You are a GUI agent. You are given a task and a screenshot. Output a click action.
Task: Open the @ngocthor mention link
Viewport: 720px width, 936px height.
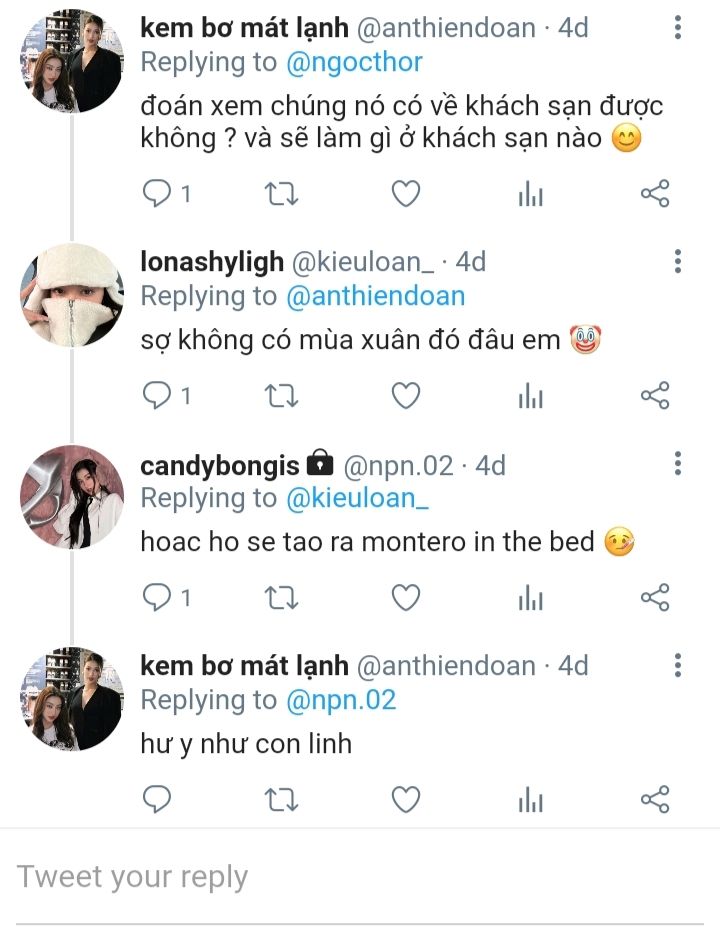tap(354, 62)
